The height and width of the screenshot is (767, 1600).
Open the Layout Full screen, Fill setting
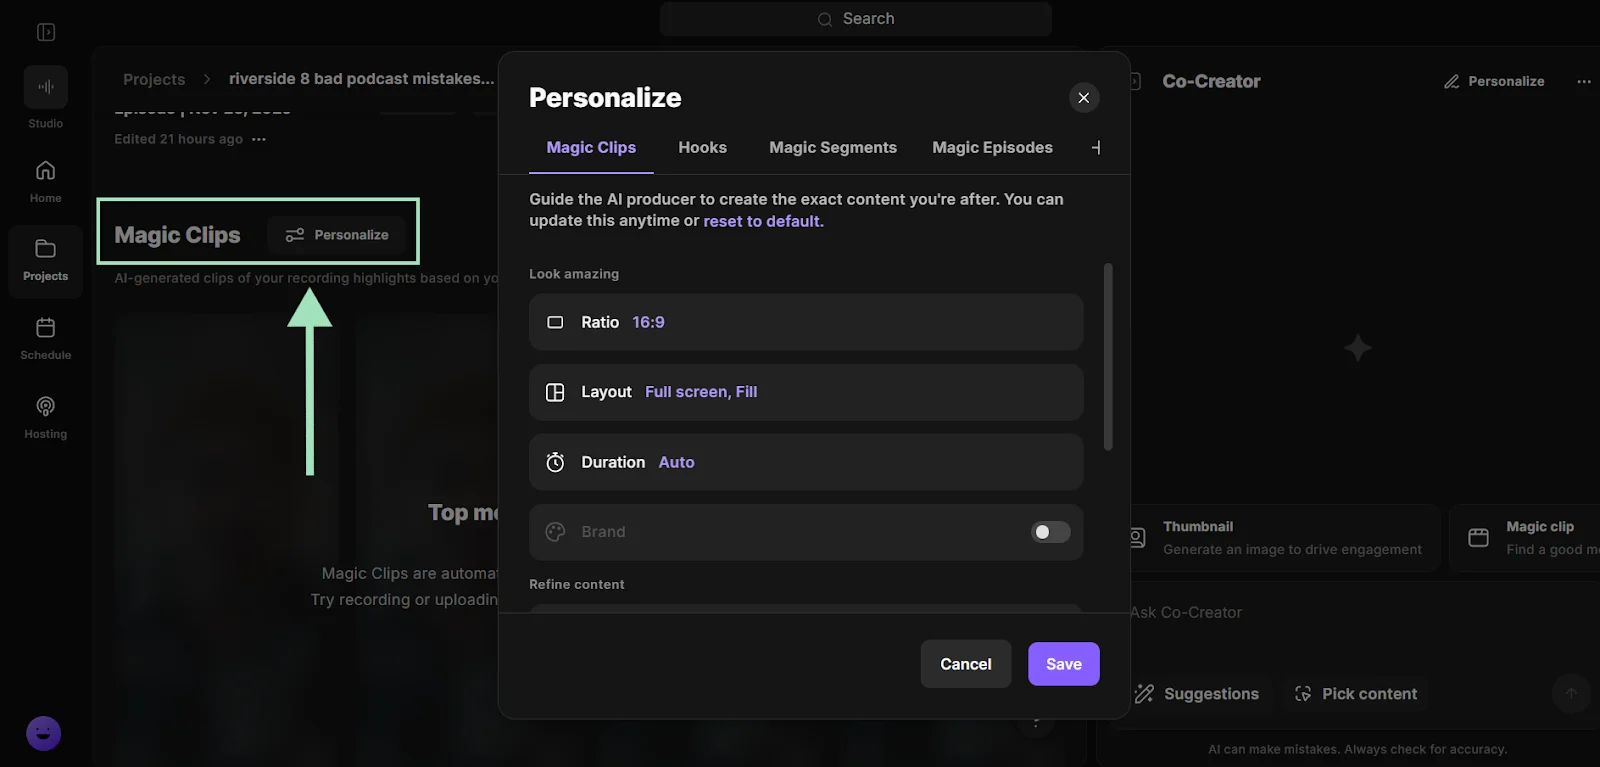(x=806, y=392)
